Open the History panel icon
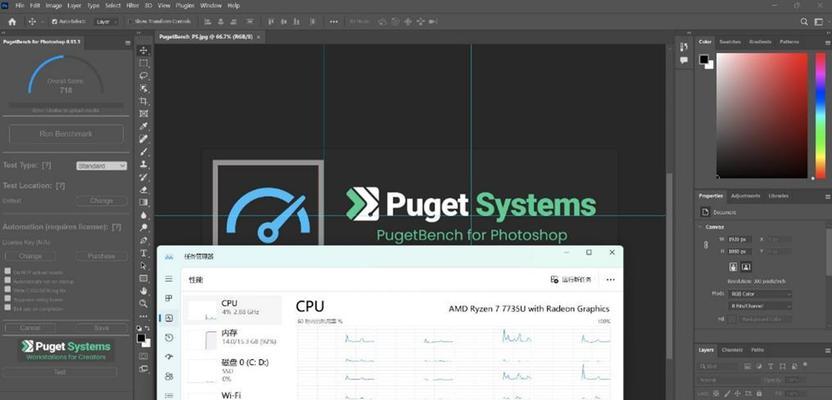This screenshot has width=832, height=400. [683, 47]
